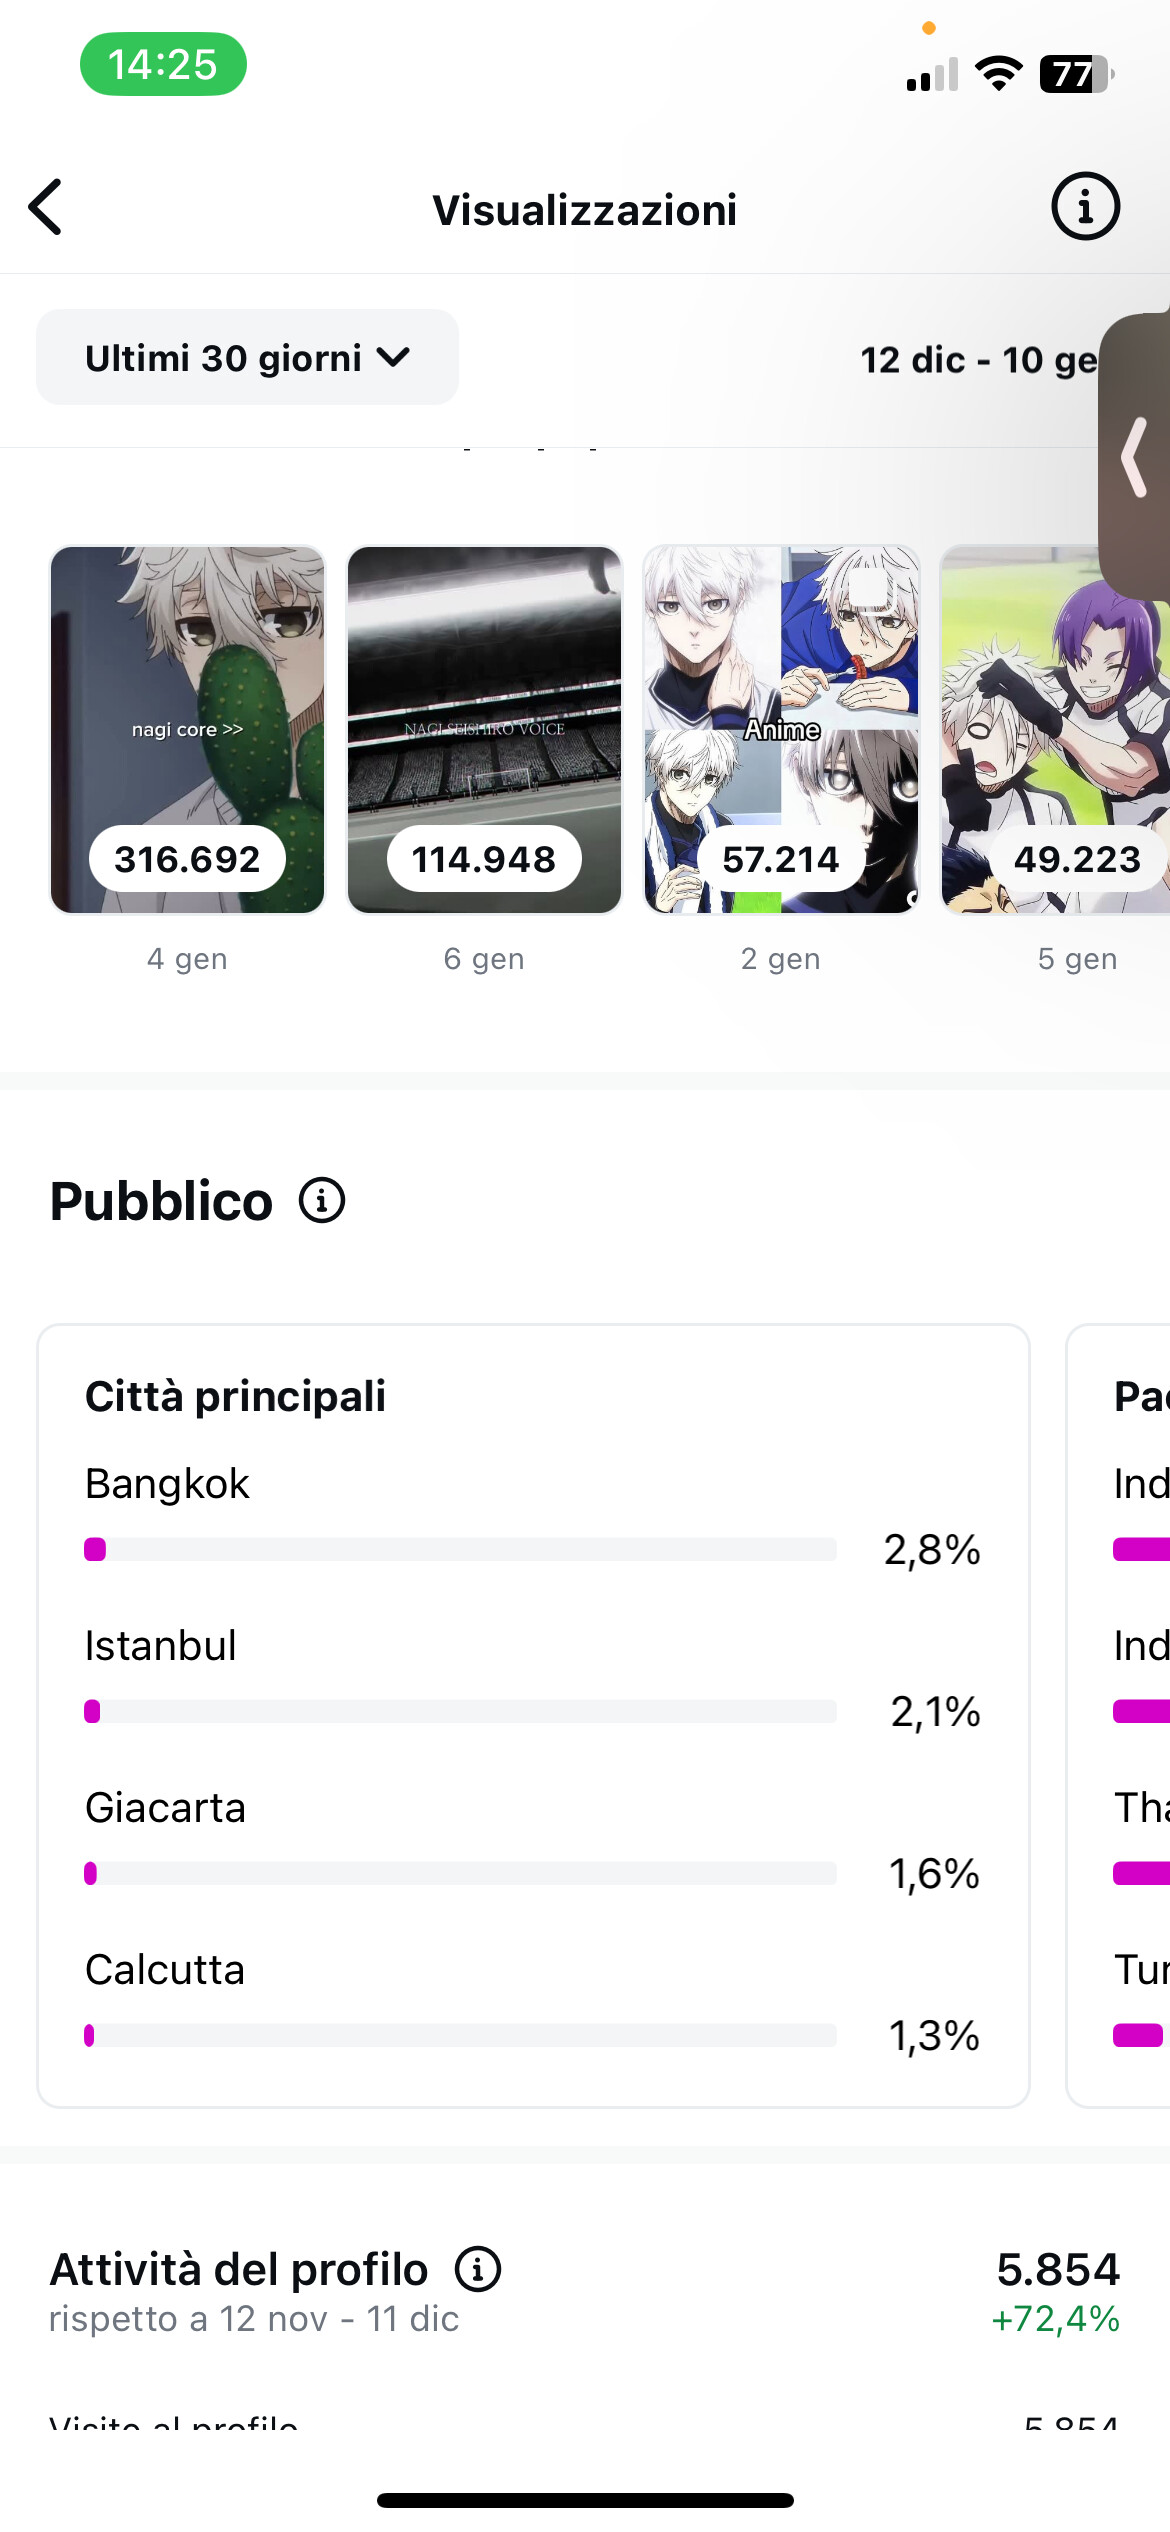
Task: Tap the battery indicator icon
Action: (x=1076, y=73)
